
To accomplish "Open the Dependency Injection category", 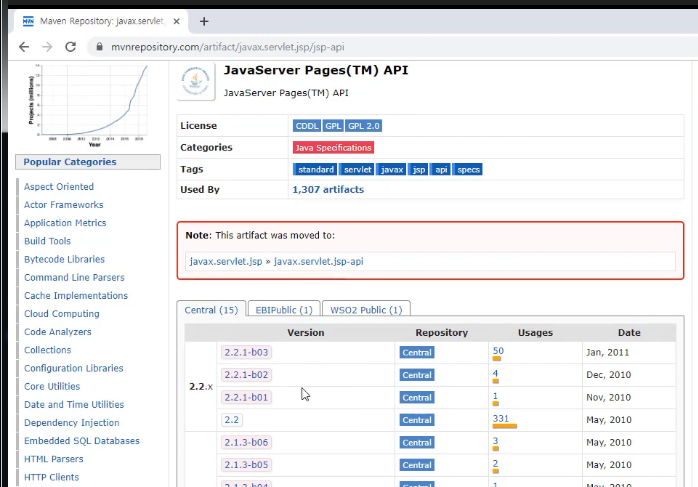I will 72,423.
